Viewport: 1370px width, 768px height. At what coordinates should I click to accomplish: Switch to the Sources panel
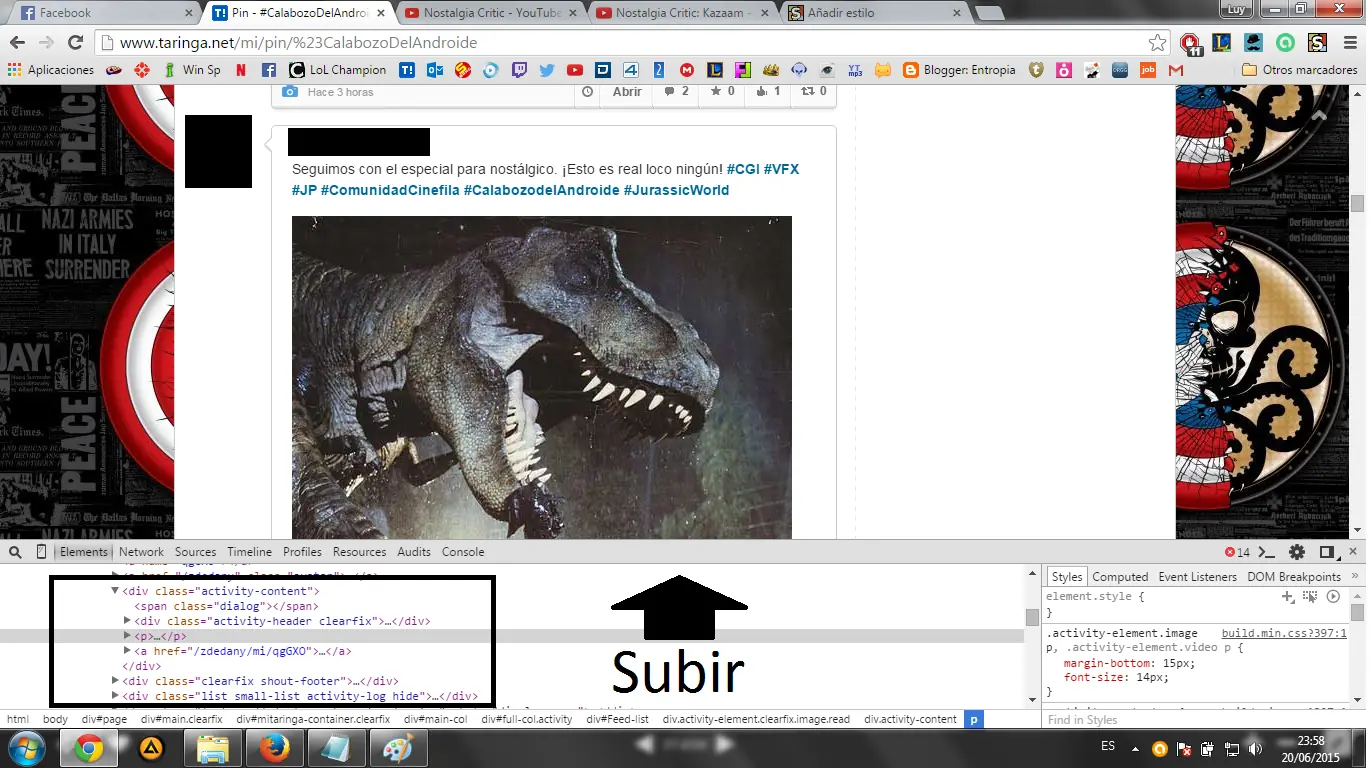[x=195, y=552]
